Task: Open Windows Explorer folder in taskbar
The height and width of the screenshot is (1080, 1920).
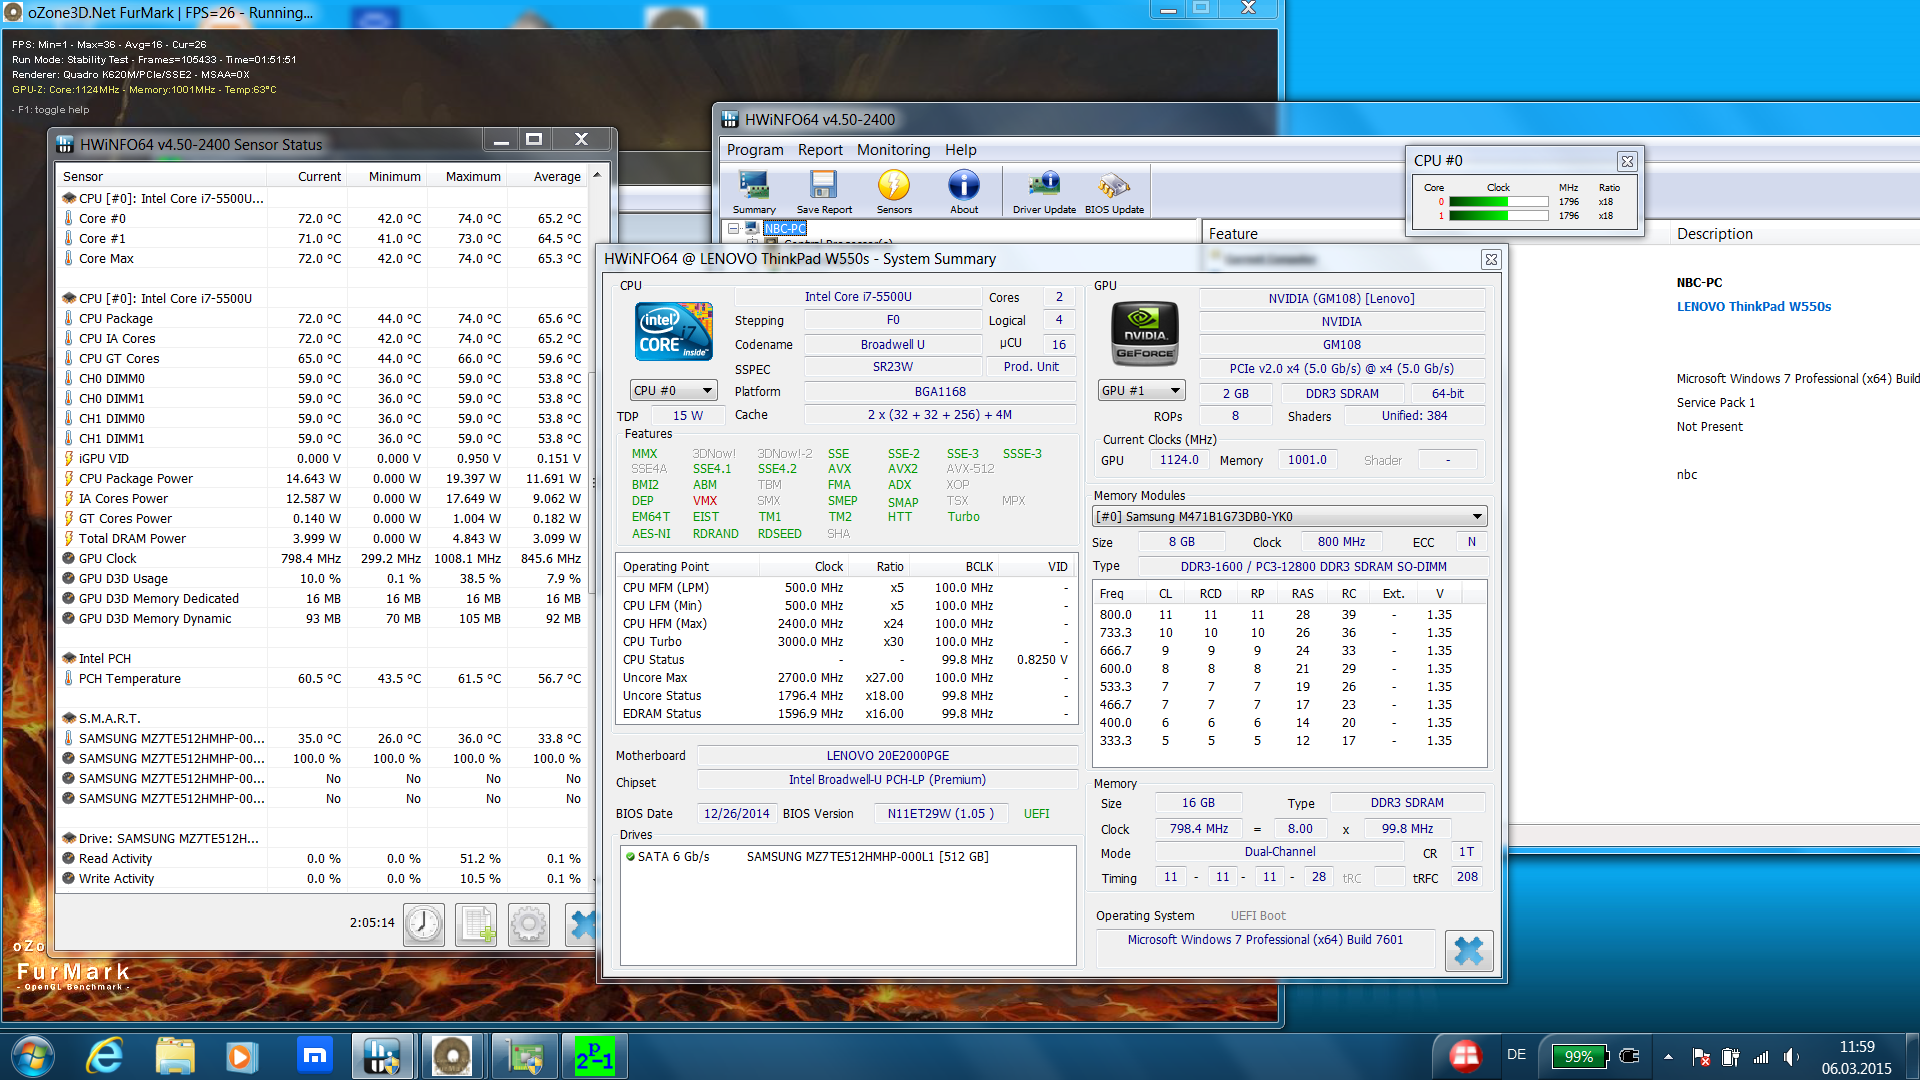Action: click(175, 1057)
